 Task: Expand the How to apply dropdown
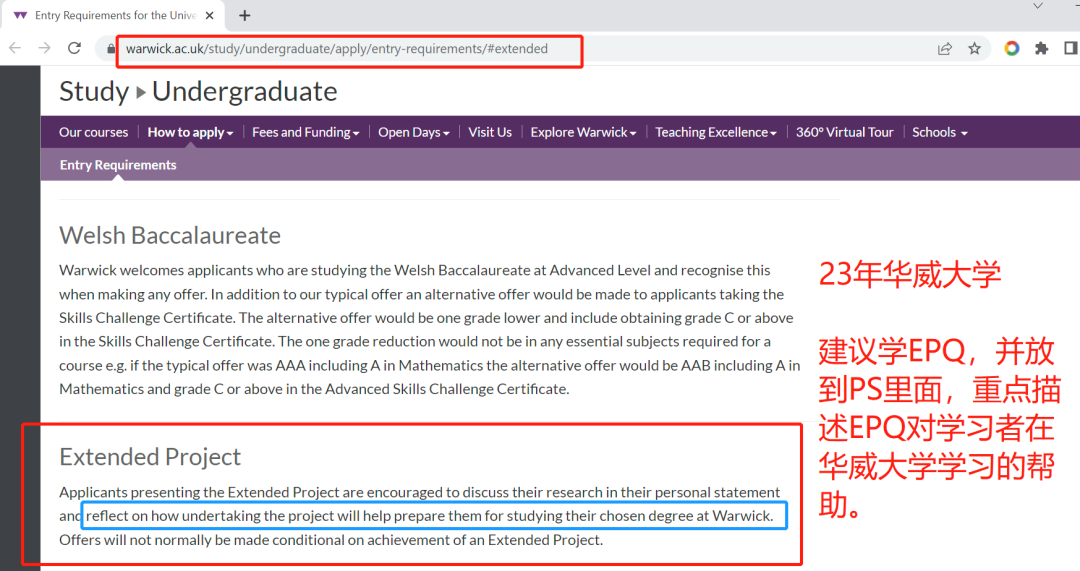coord(190,132)
